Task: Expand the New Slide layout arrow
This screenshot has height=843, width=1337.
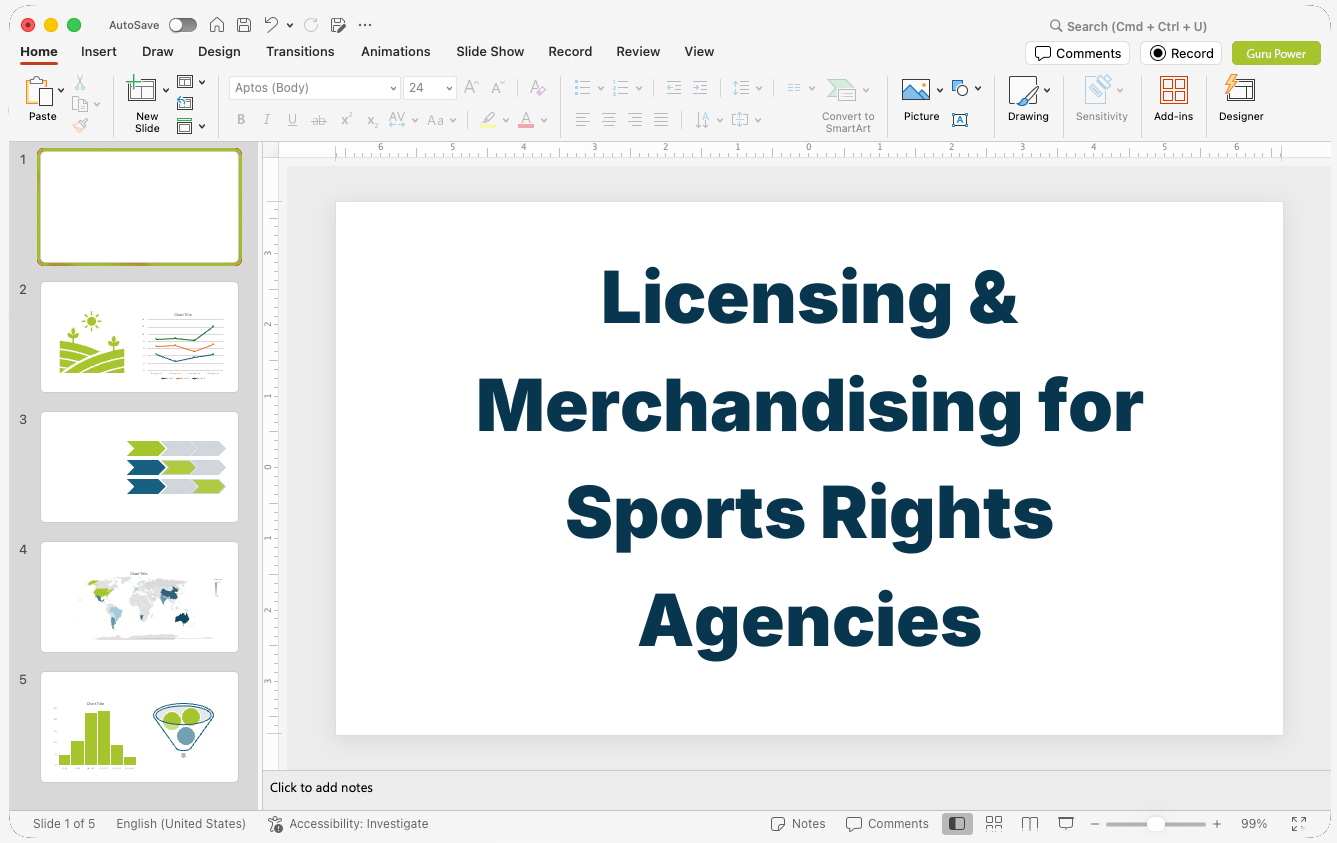Action: click(x=166, y=90)
